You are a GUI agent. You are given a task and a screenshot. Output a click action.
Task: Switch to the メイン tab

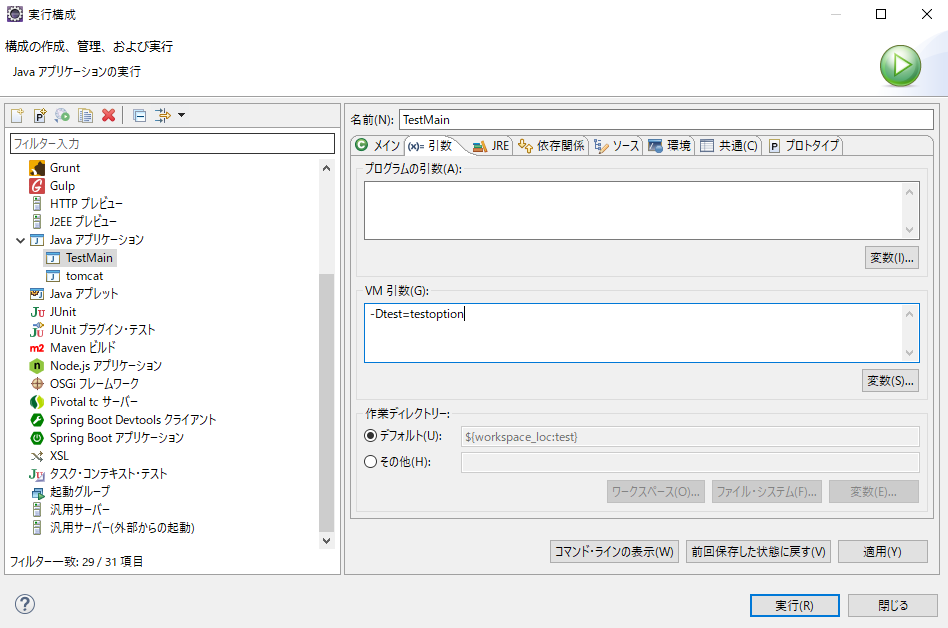pos(378,146)
